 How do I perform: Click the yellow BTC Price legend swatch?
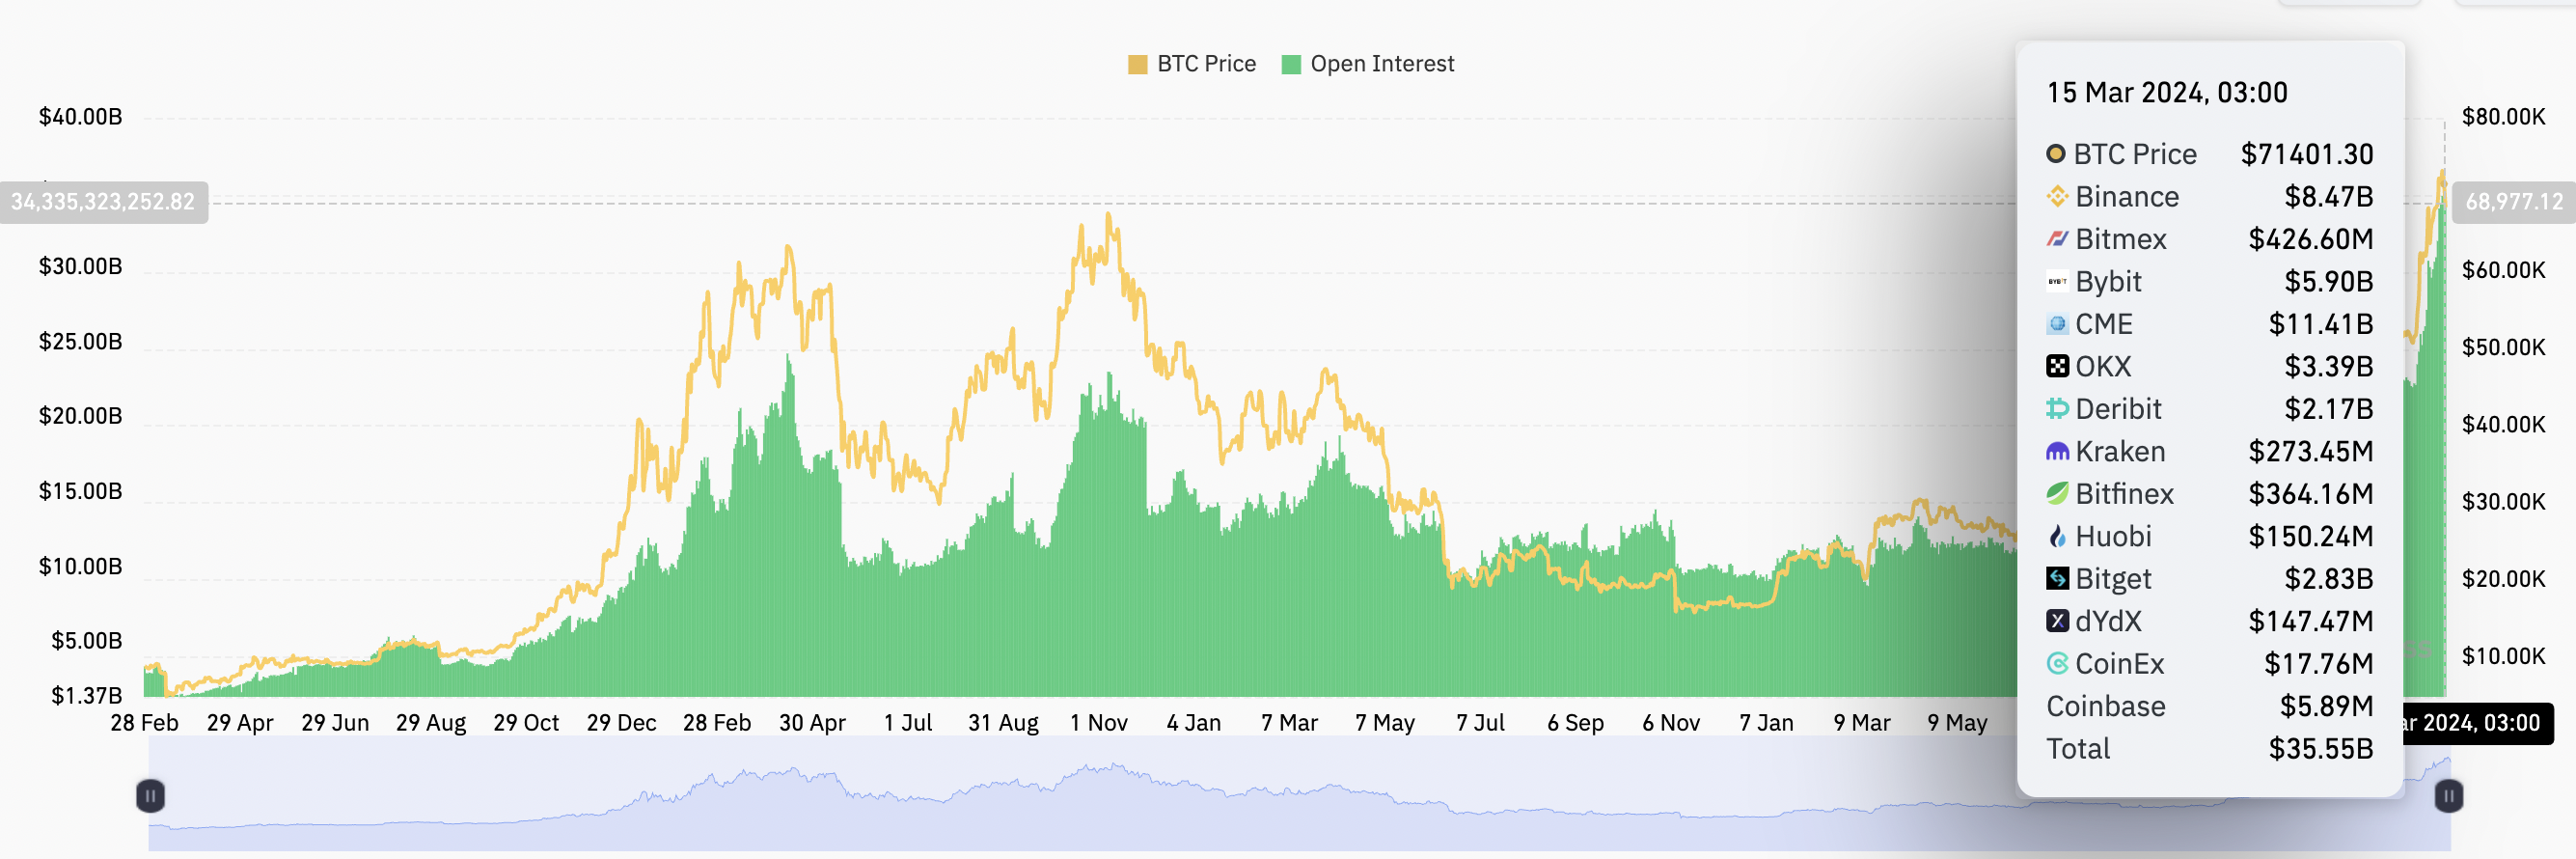pyautogui.click(x=1137, y=65)
